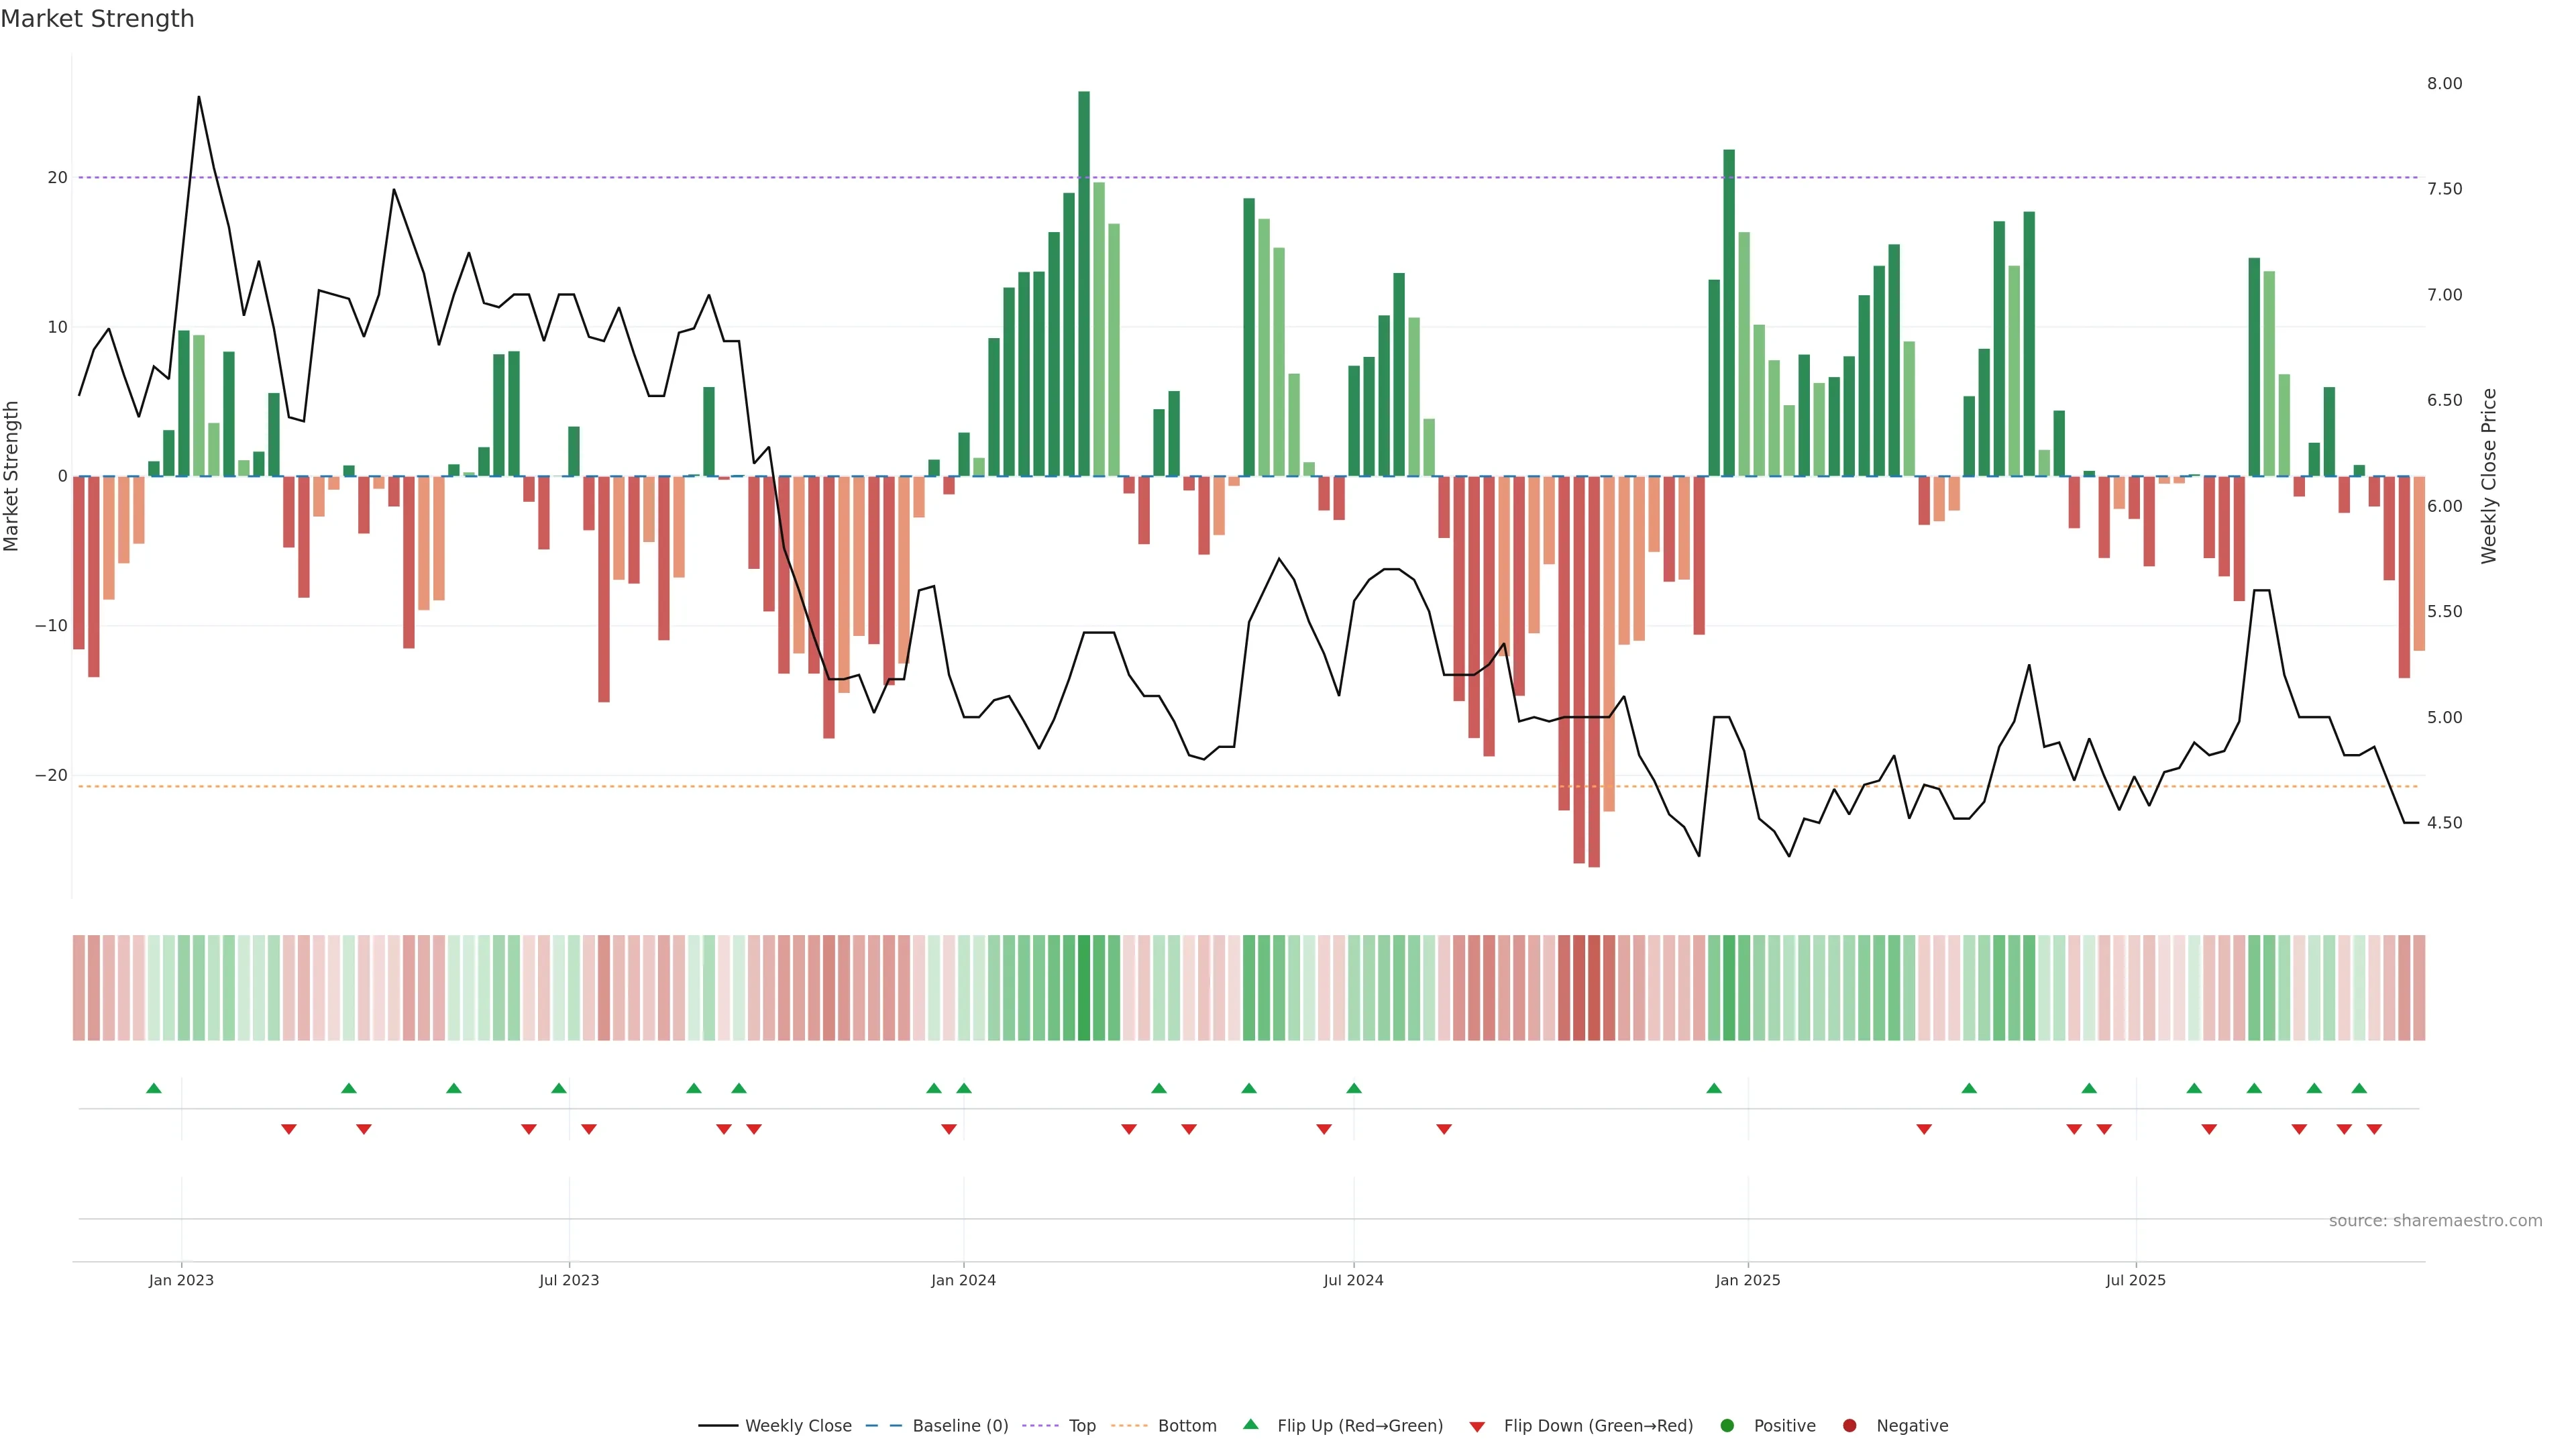Click the tallest green Market Strength bar
2576x1449 pixels.
(1084, 280)
